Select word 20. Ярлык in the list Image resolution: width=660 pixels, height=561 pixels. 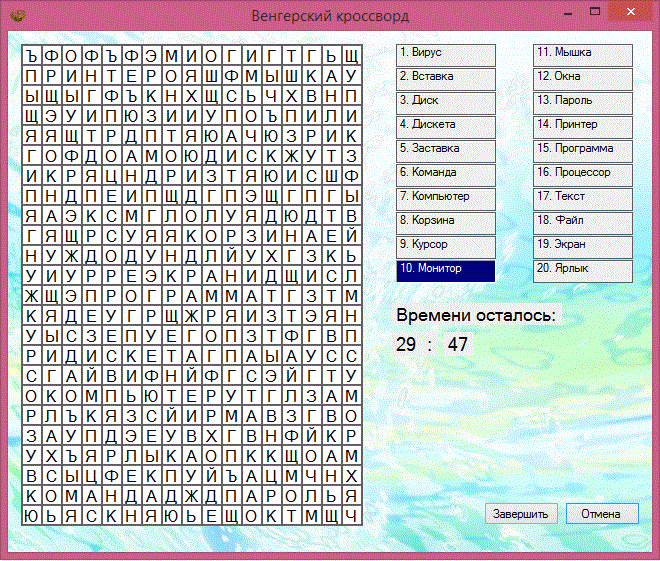pyautogui.click(x=582, y=270)
